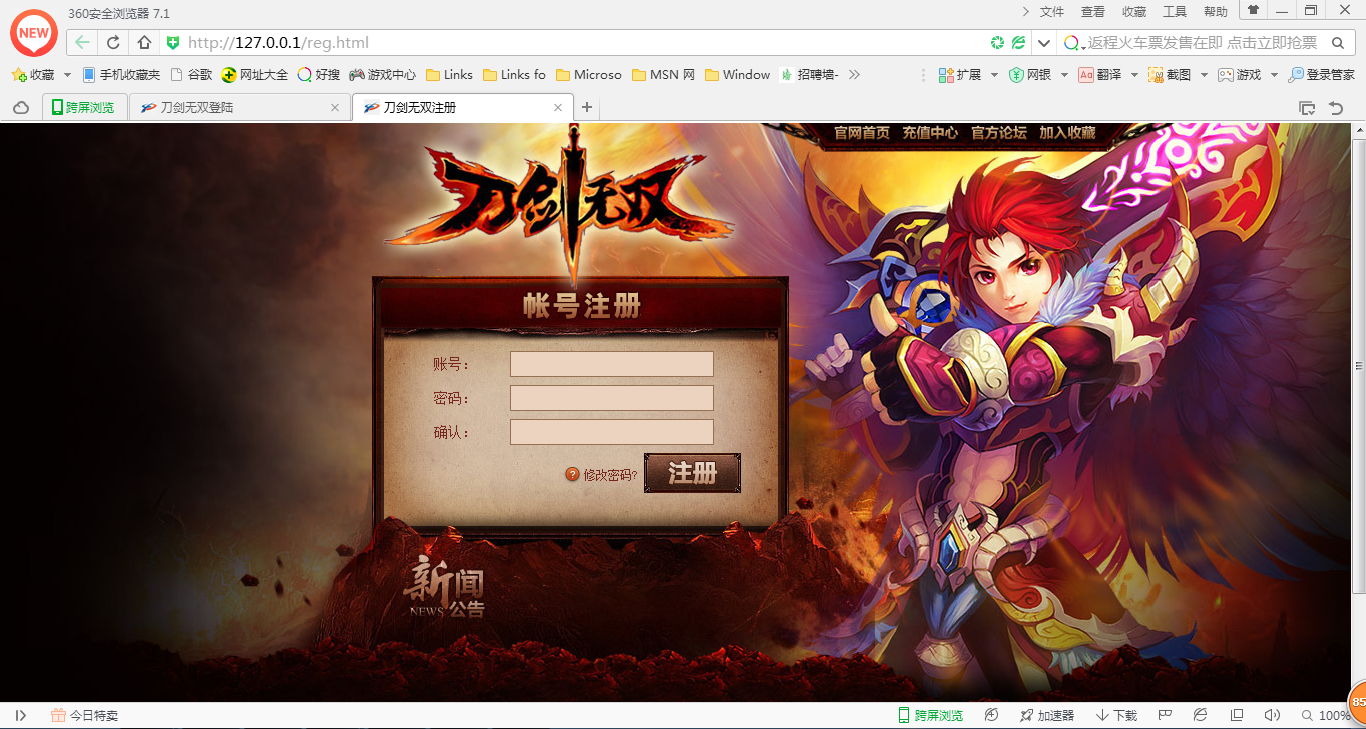Click the 跨屏浏览 status bar item
The image size is (1366, 729).
tap(931, 715)
